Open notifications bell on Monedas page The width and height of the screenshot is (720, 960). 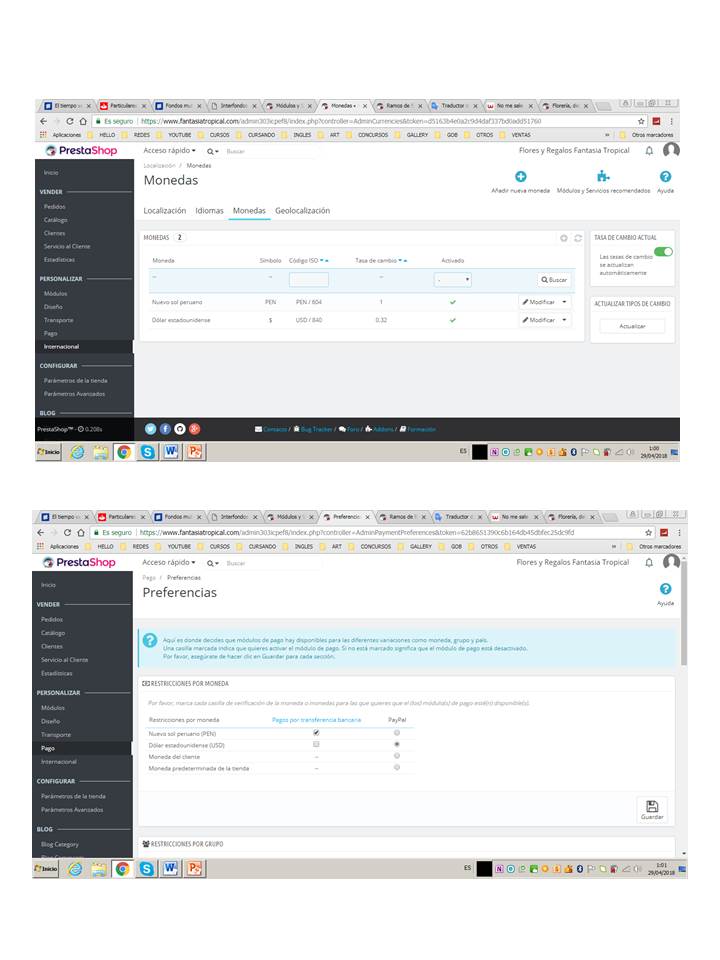pos(649,151)
